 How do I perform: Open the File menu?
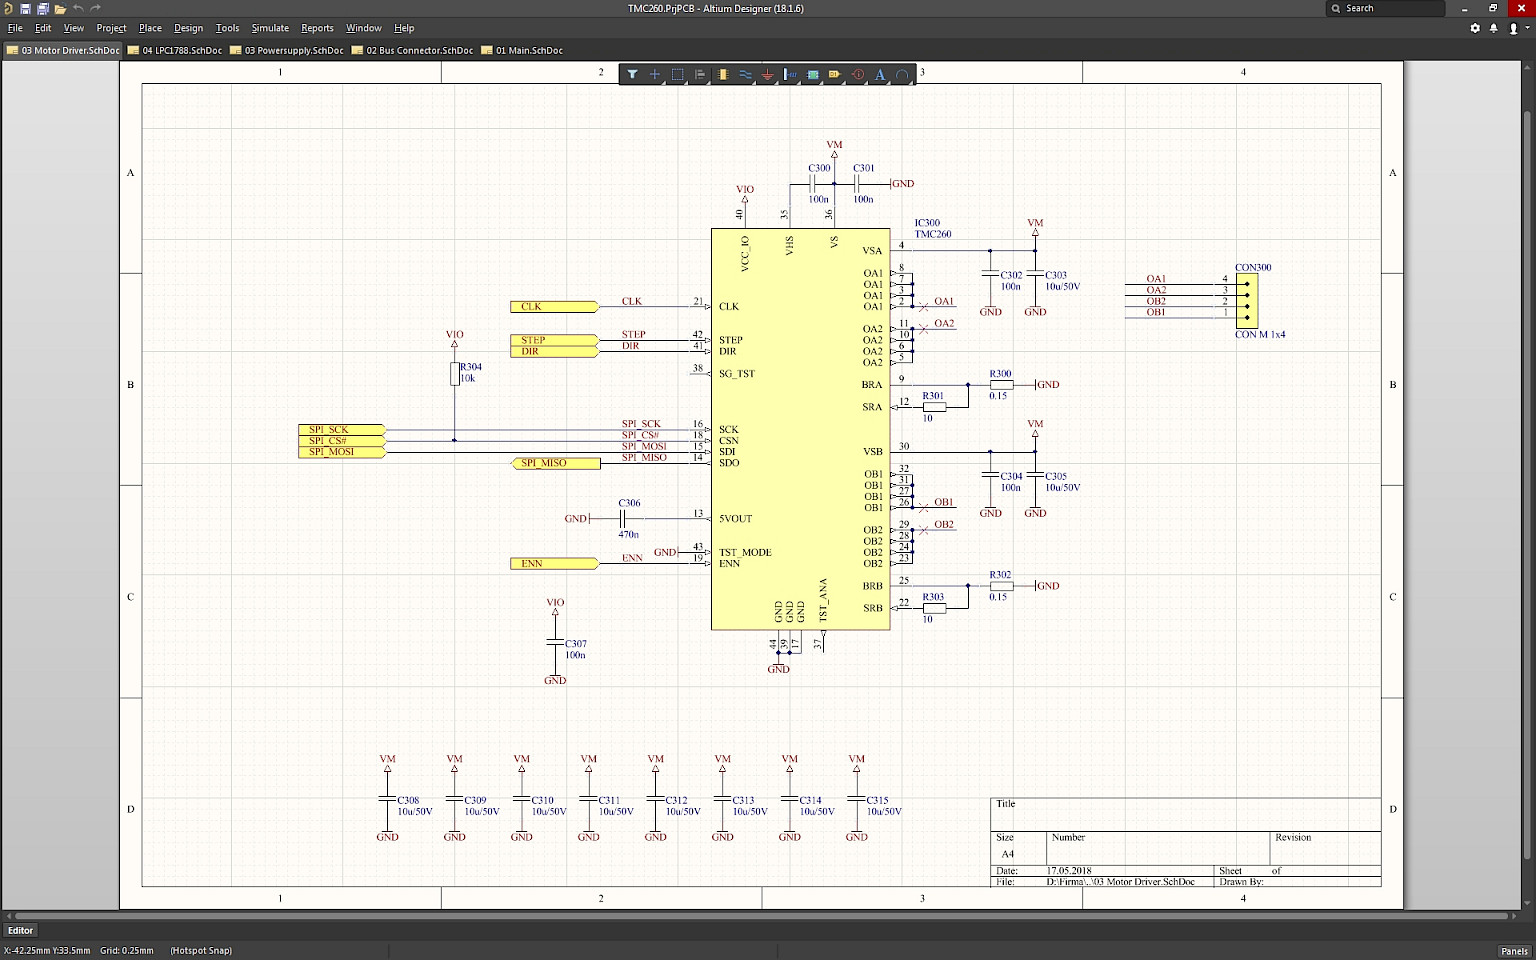coord(15,28)
